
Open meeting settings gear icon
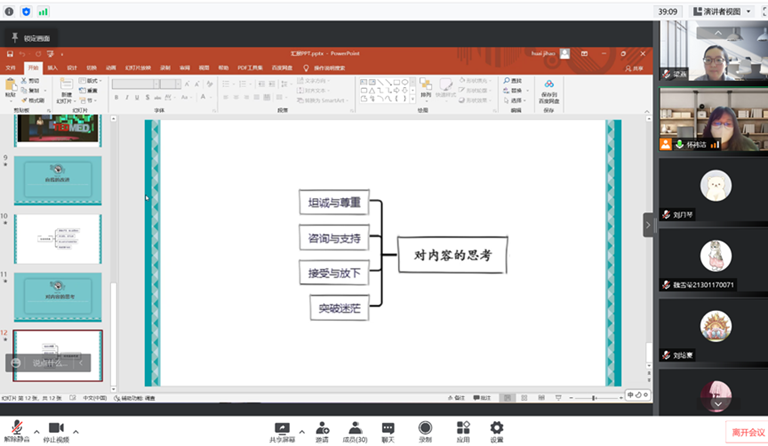coord(497,428)
